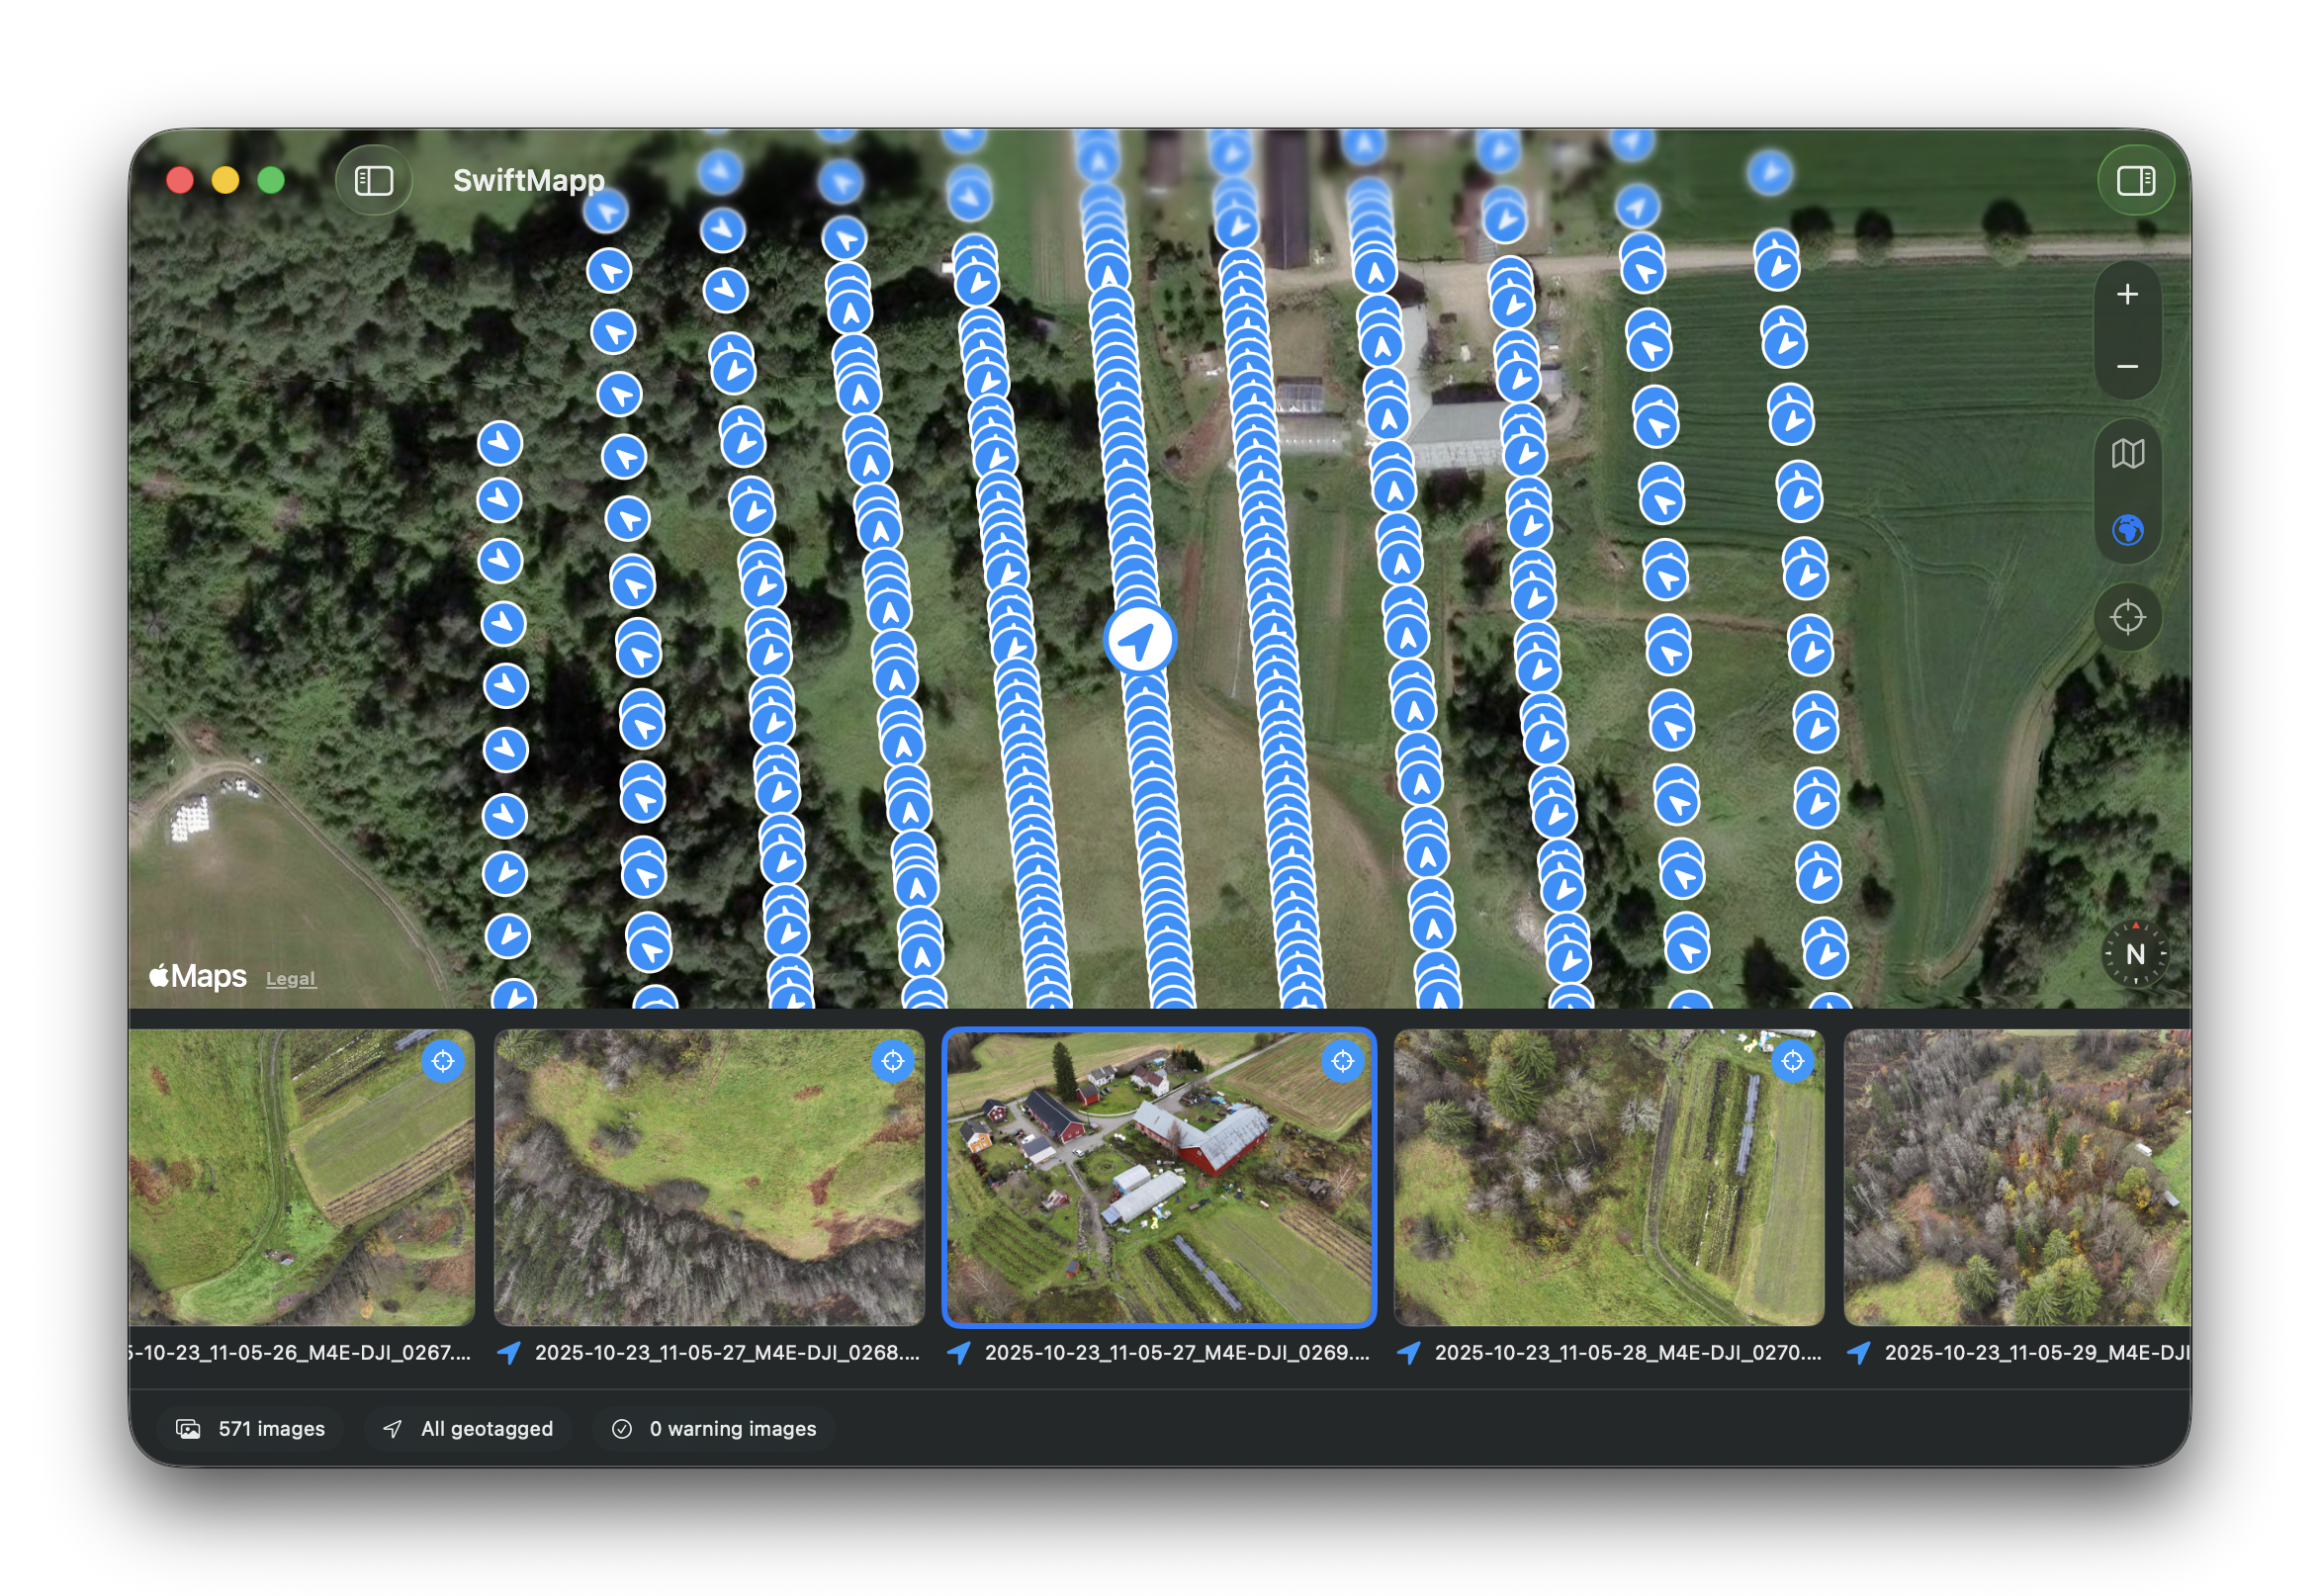This screenshot has width=2320, height=1596.
Task: Switch to satellite globe view
Action: pos(2126,530)
